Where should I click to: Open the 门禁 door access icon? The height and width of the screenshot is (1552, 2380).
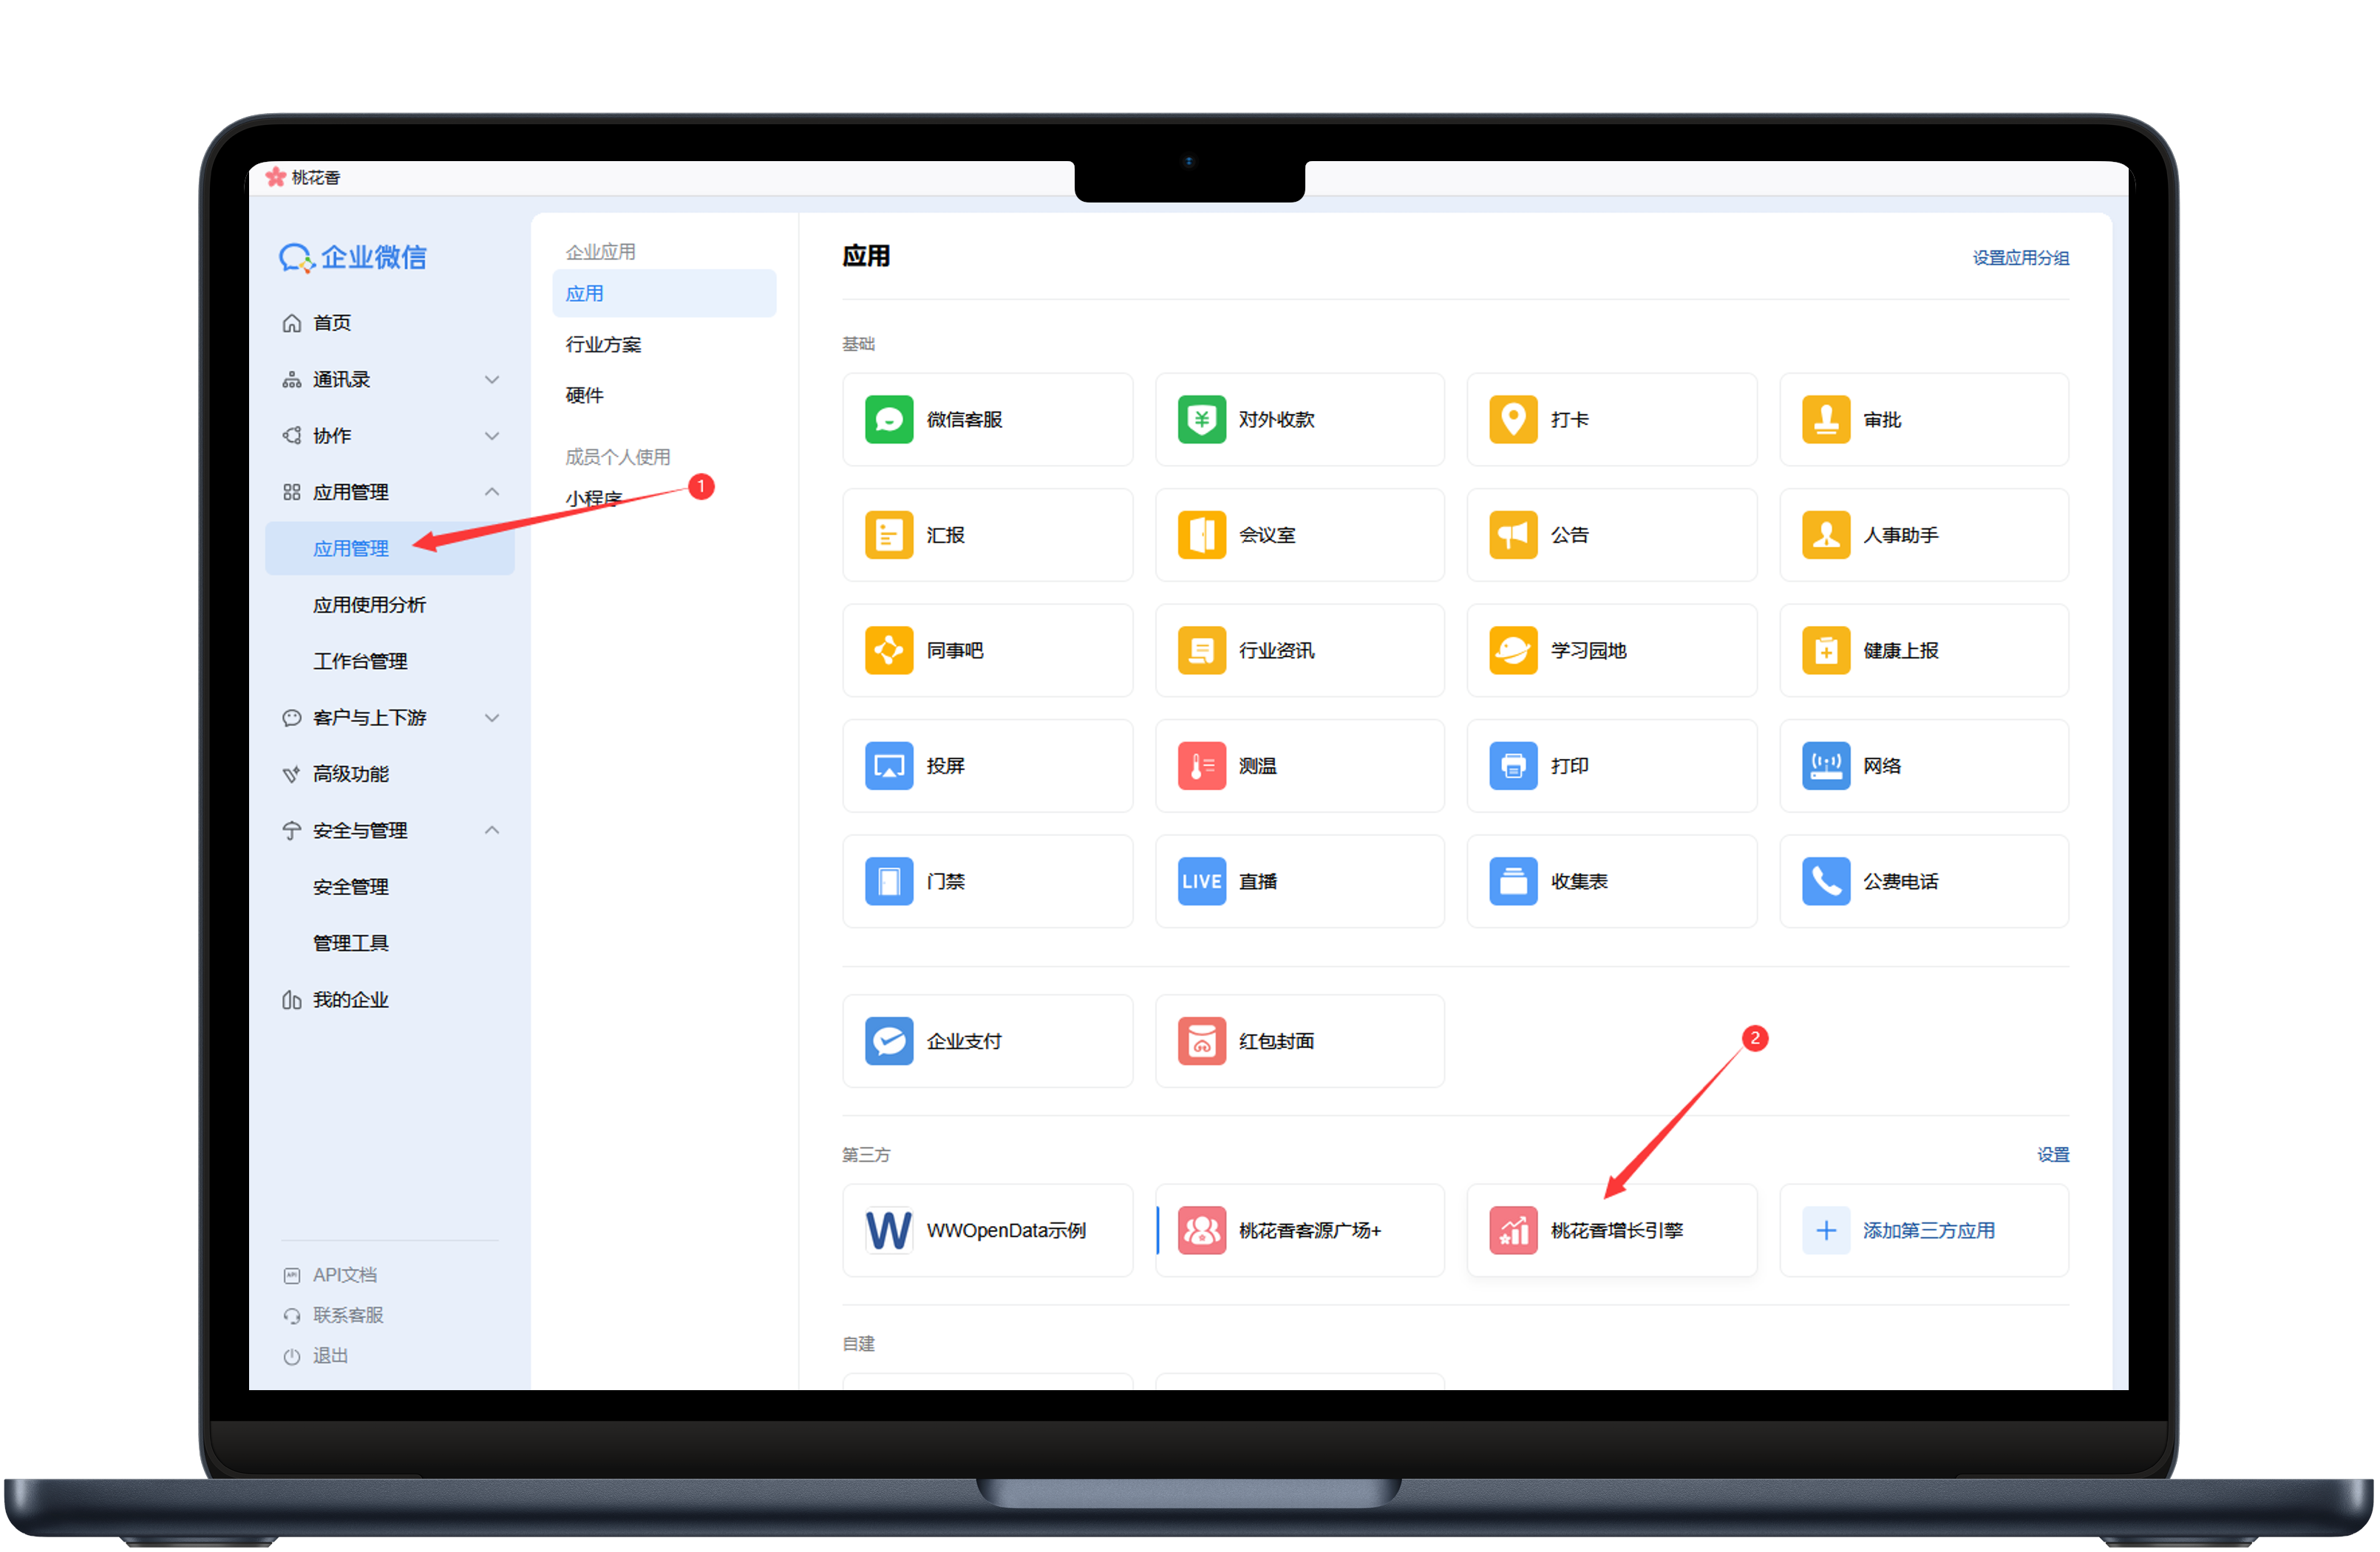[x=888, y=881]
